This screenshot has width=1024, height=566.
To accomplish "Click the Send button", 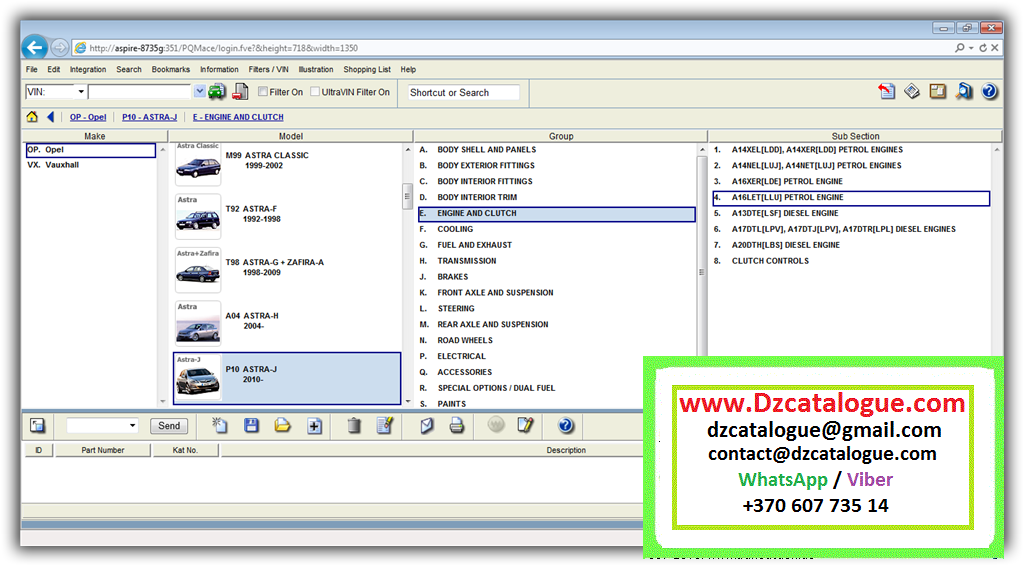I will pyautogui.click(x=169, y=426).
